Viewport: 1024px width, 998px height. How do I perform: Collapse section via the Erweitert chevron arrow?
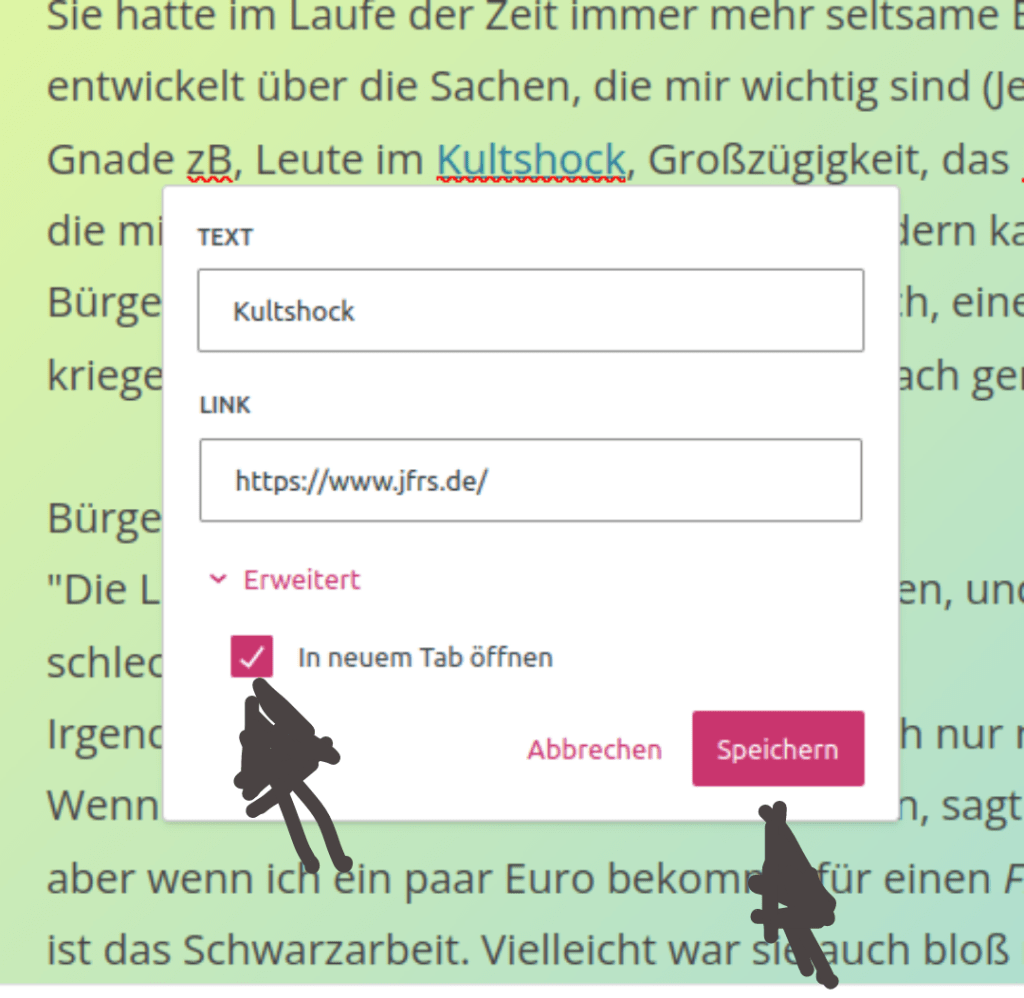pos(217,580)
